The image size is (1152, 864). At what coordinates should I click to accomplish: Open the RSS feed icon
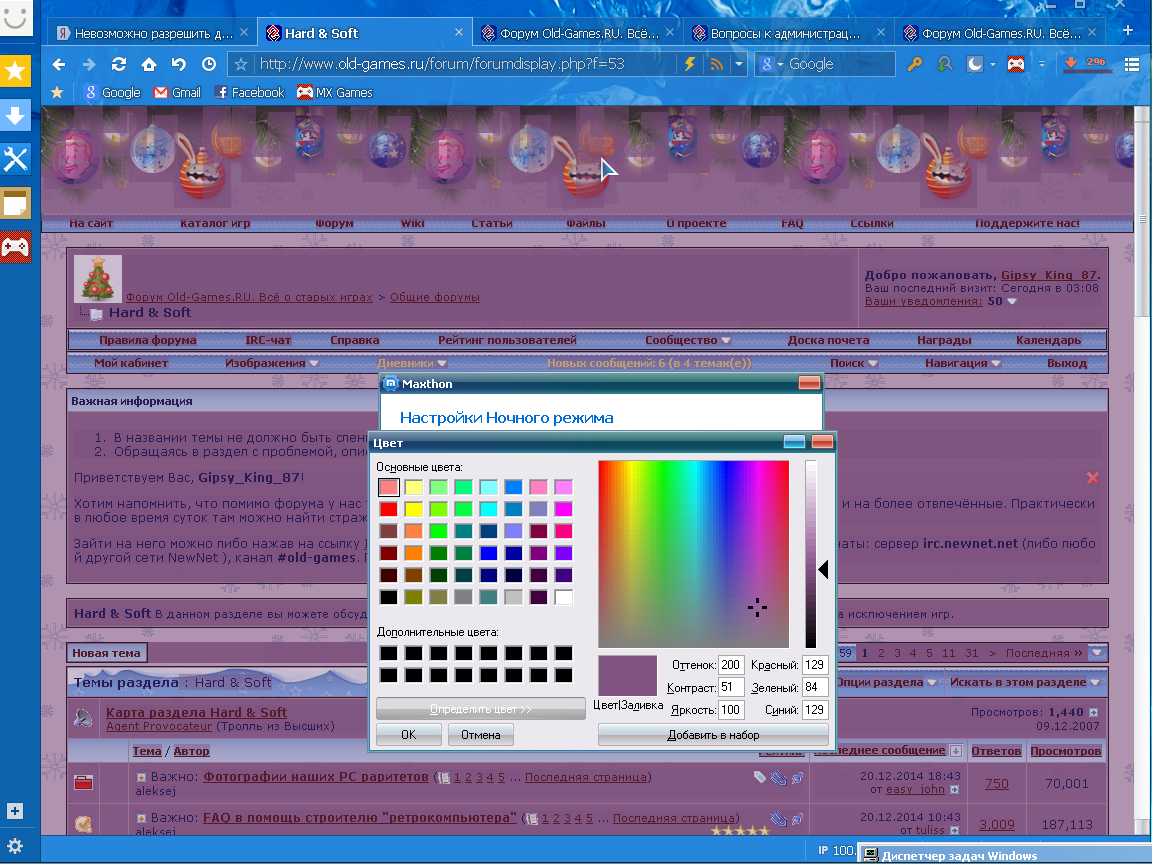[x=716, y=65]
